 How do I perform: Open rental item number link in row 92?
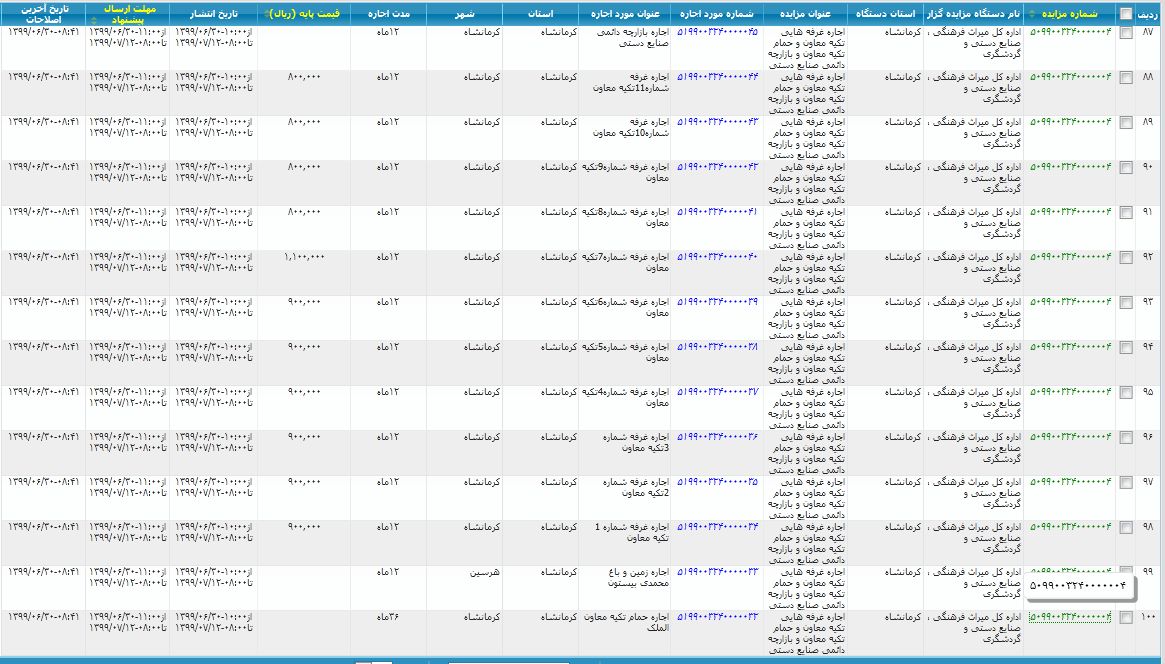tap(717, 257)
